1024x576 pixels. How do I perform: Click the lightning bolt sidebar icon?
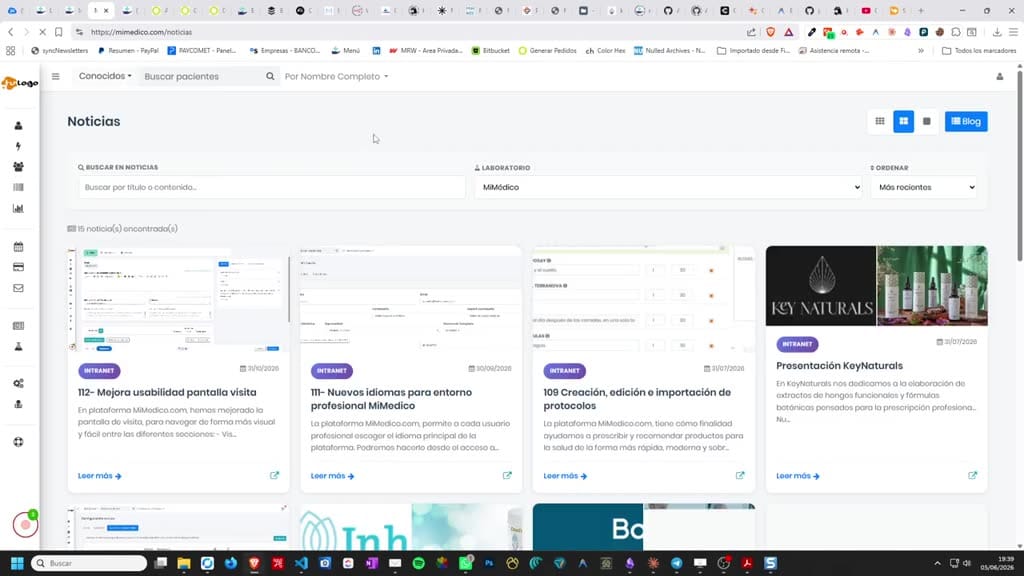pos(18,146)
